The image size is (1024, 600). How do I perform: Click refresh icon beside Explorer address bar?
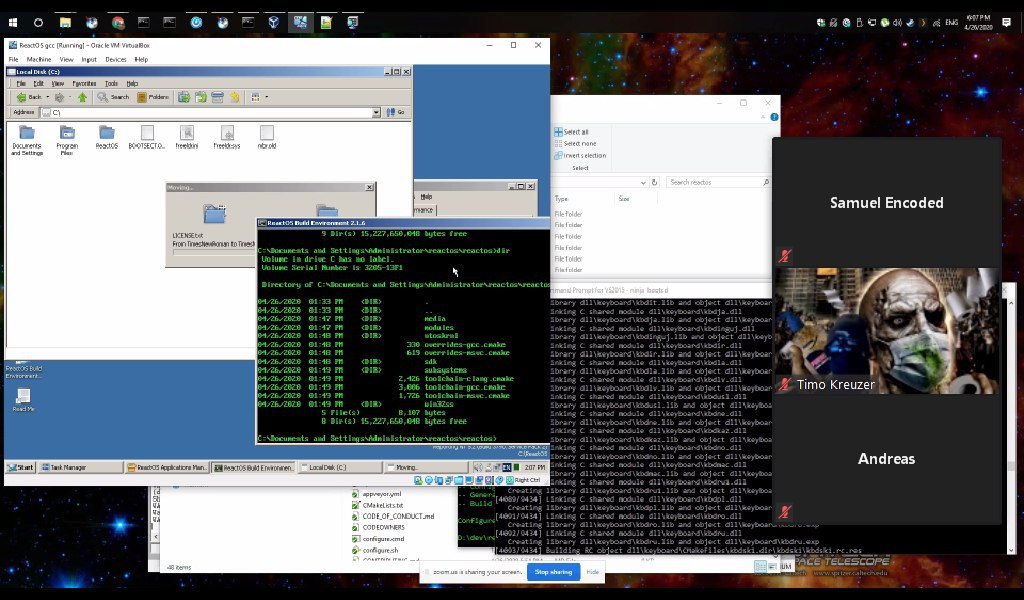pos(654,182)
